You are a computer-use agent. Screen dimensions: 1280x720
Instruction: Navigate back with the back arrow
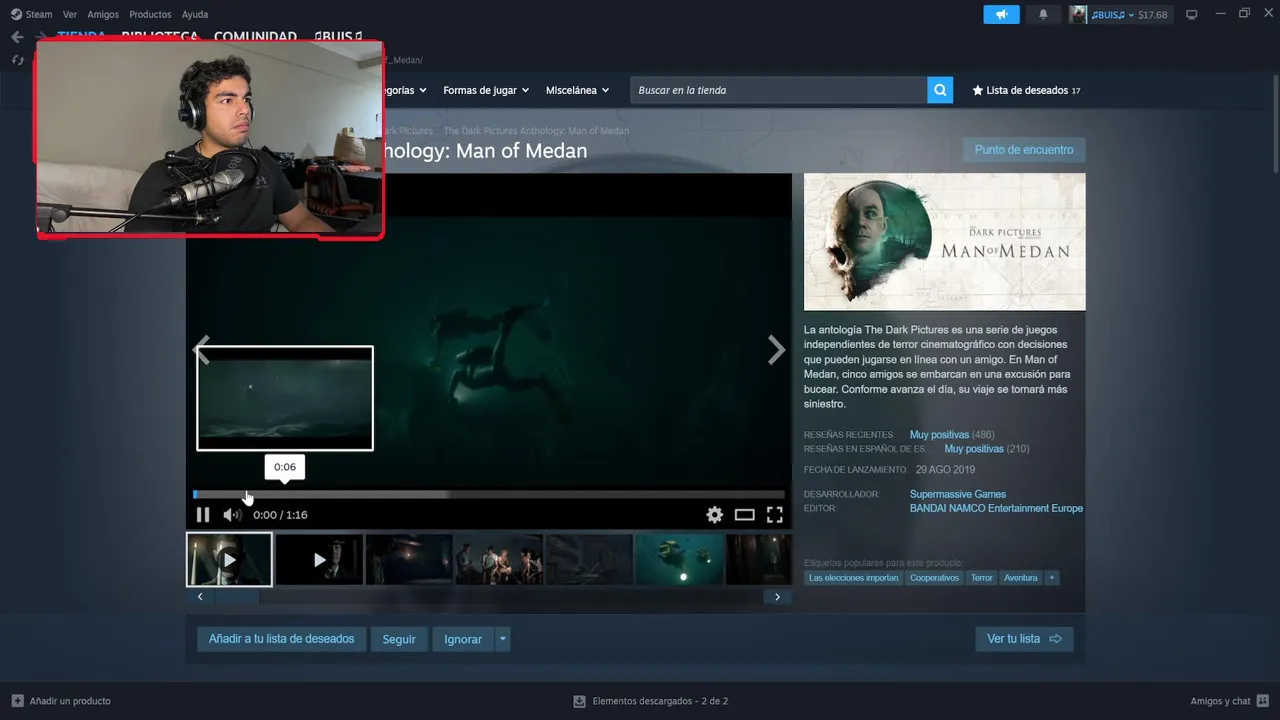pos(17,37)
